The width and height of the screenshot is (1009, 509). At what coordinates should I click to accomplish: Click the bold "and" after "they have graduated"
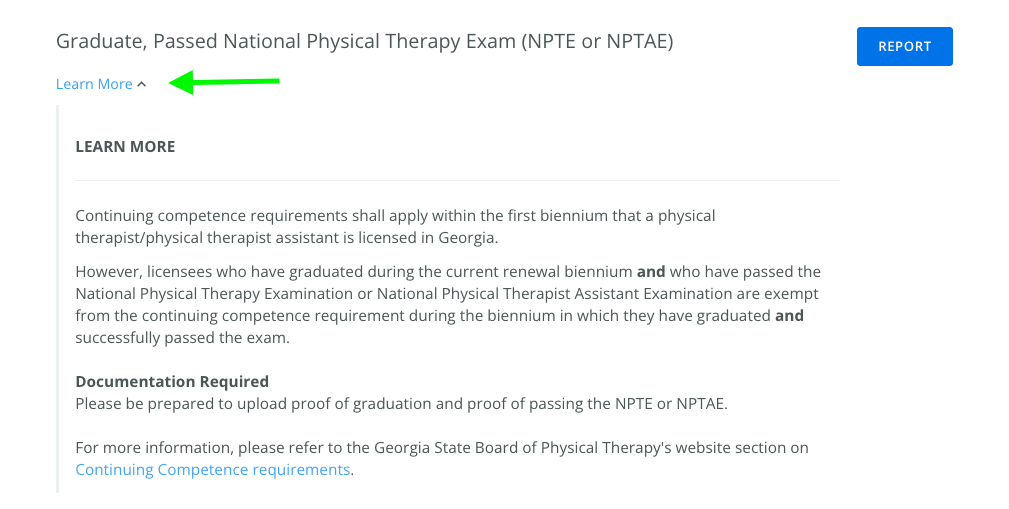coord(789,316)
